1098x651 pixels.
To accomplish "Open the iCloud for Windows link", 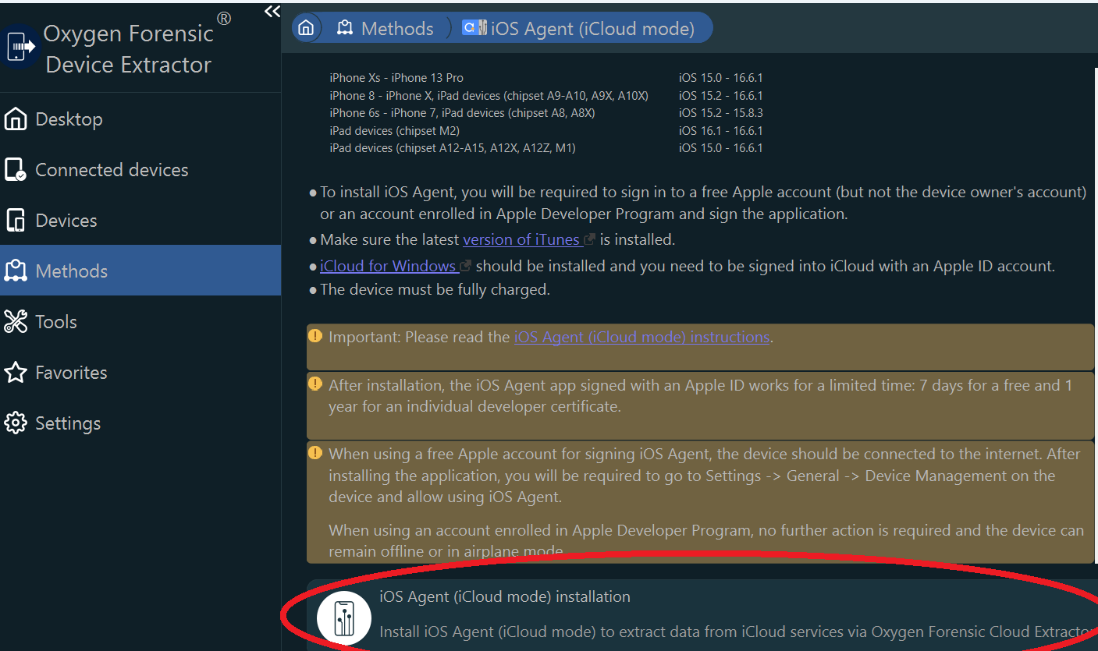I will click(388, 266).
